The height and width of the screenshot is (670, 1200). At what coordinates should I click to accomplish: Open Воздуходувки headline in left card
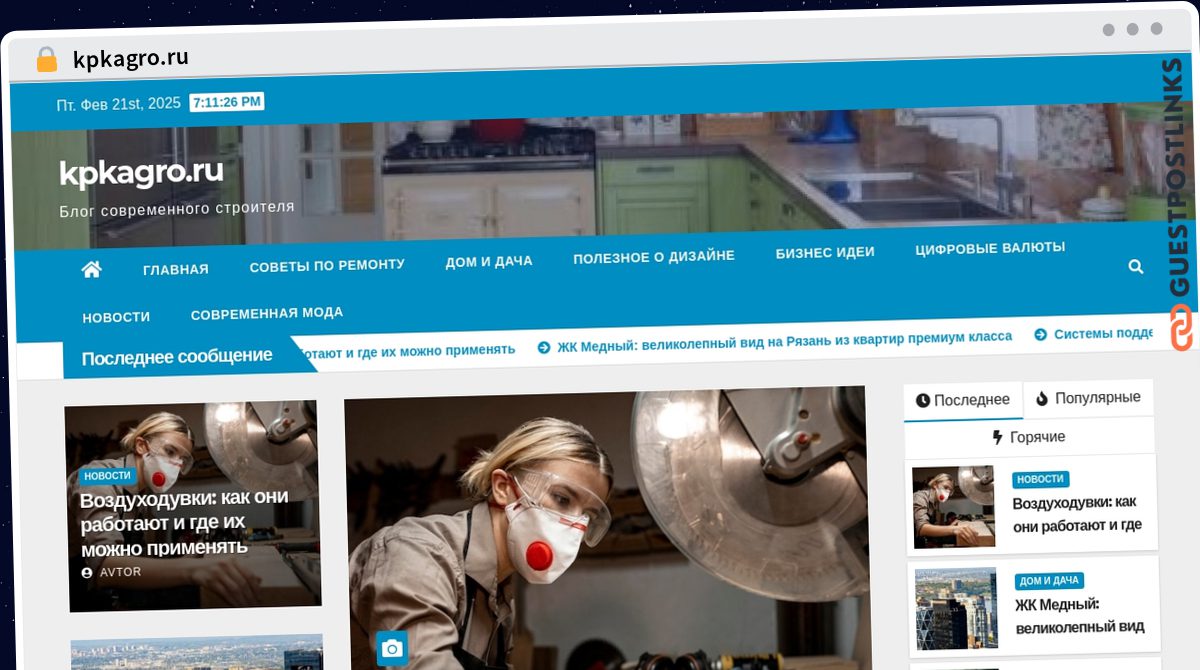pyautogui.click(x=184, y=522)
